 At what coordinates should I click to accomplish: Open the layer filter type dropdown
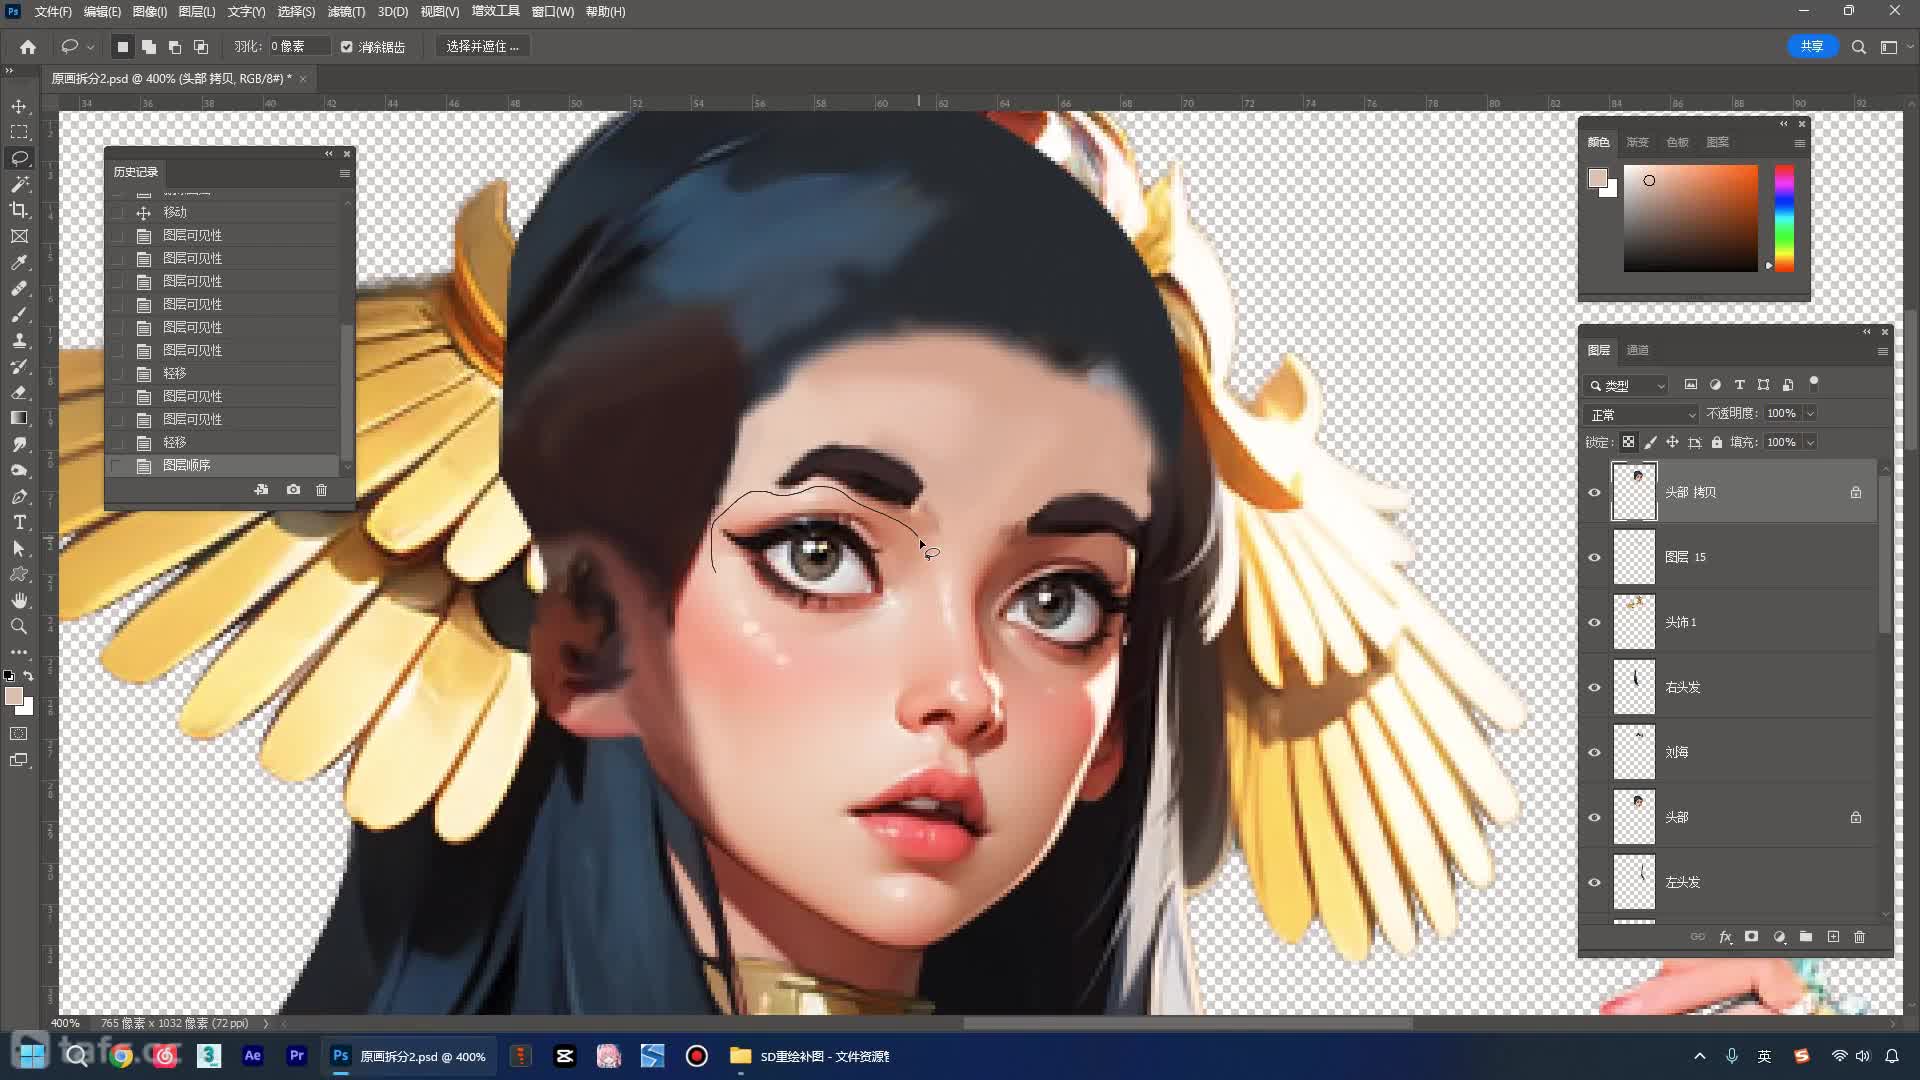pyautogui.click(x=1626, y=385)
